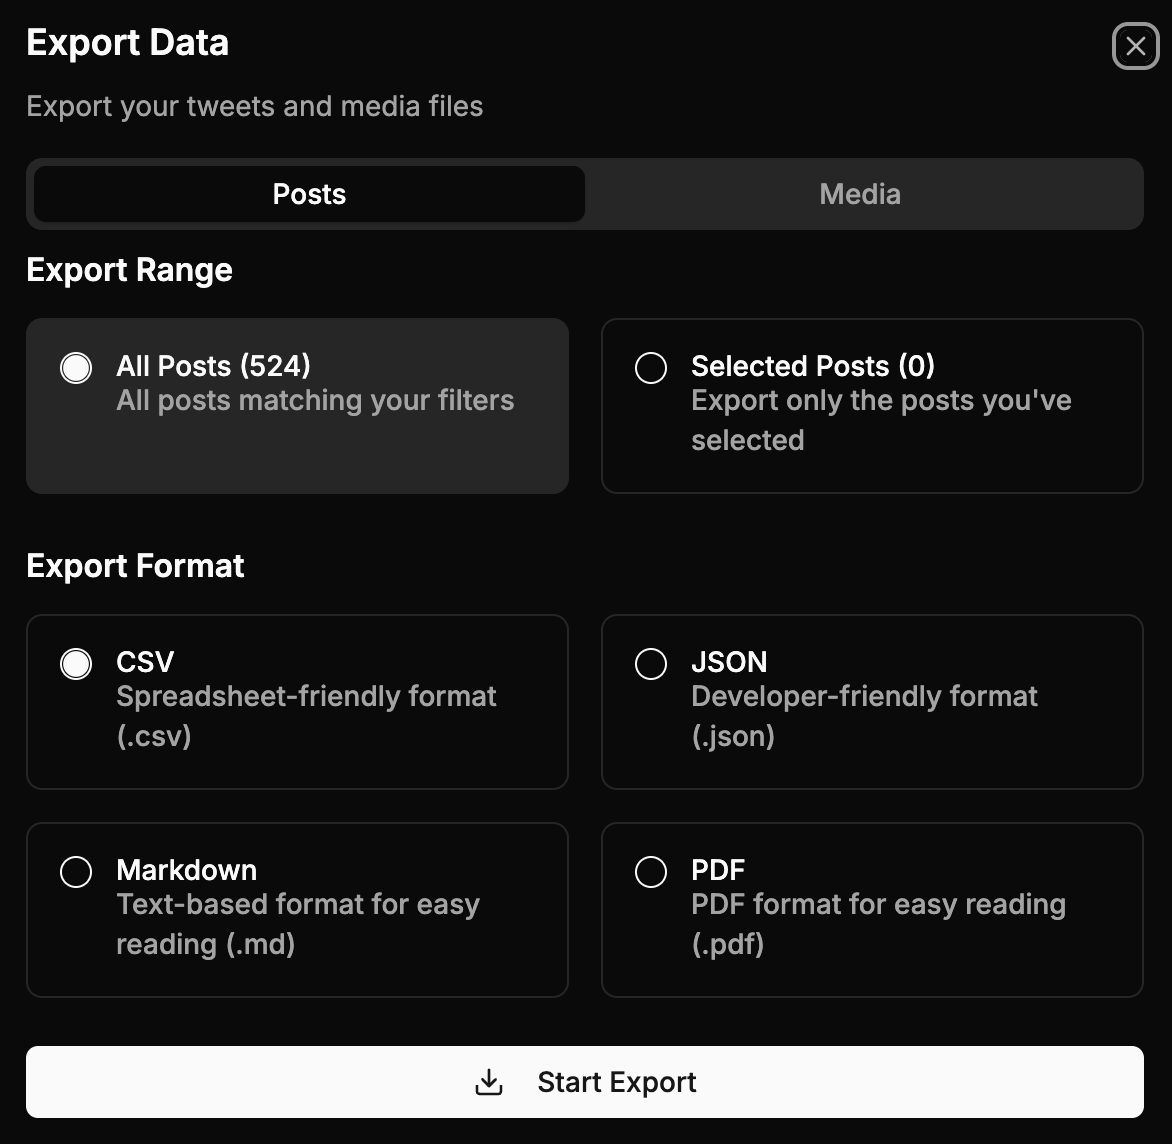Switch to the Media tab

pyautogui.click(x=860, y=194)
